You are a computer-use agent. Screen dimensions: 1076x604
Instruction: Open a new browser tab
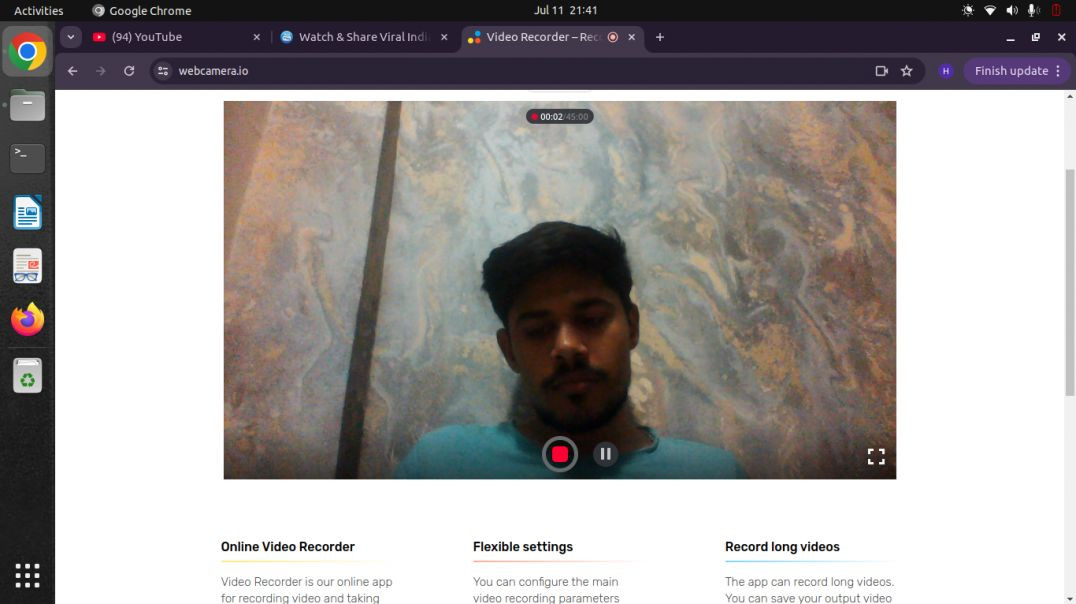(x=659, y=37)
